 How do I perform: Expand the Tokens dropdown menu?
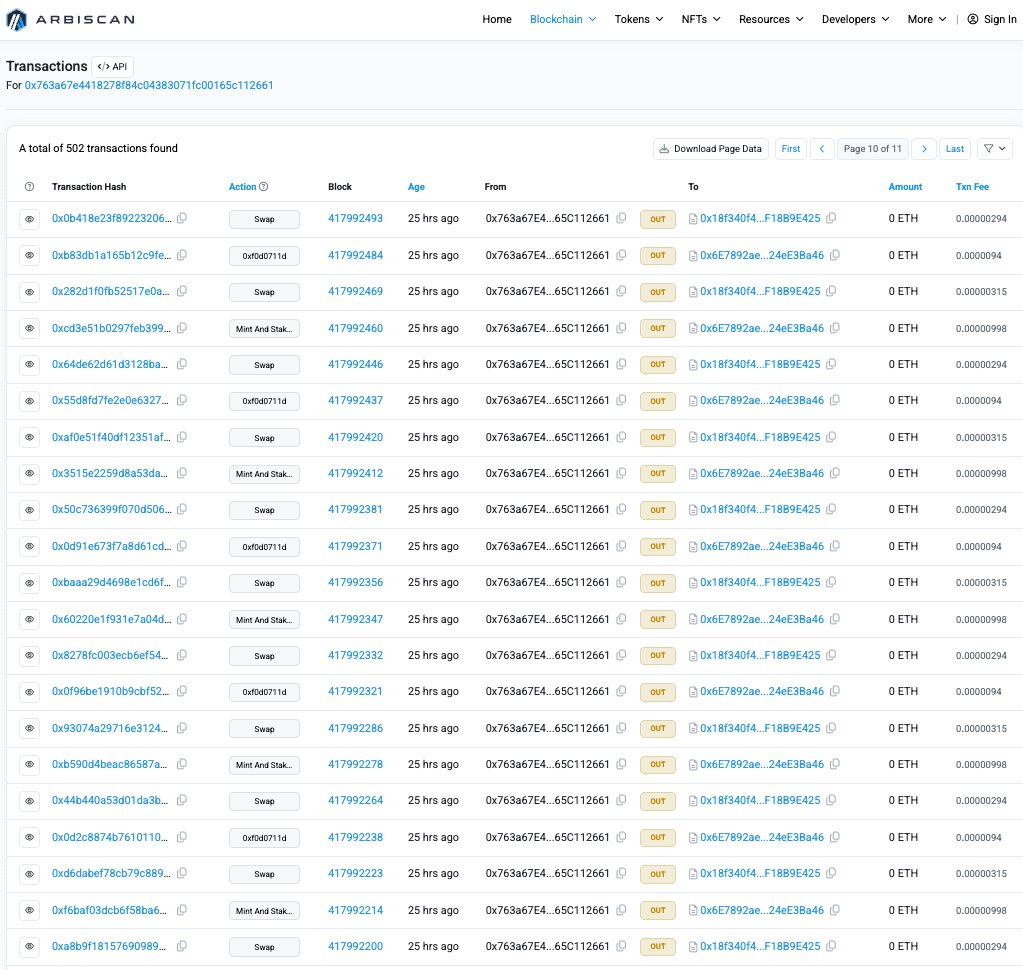click(x=639, y=20)
